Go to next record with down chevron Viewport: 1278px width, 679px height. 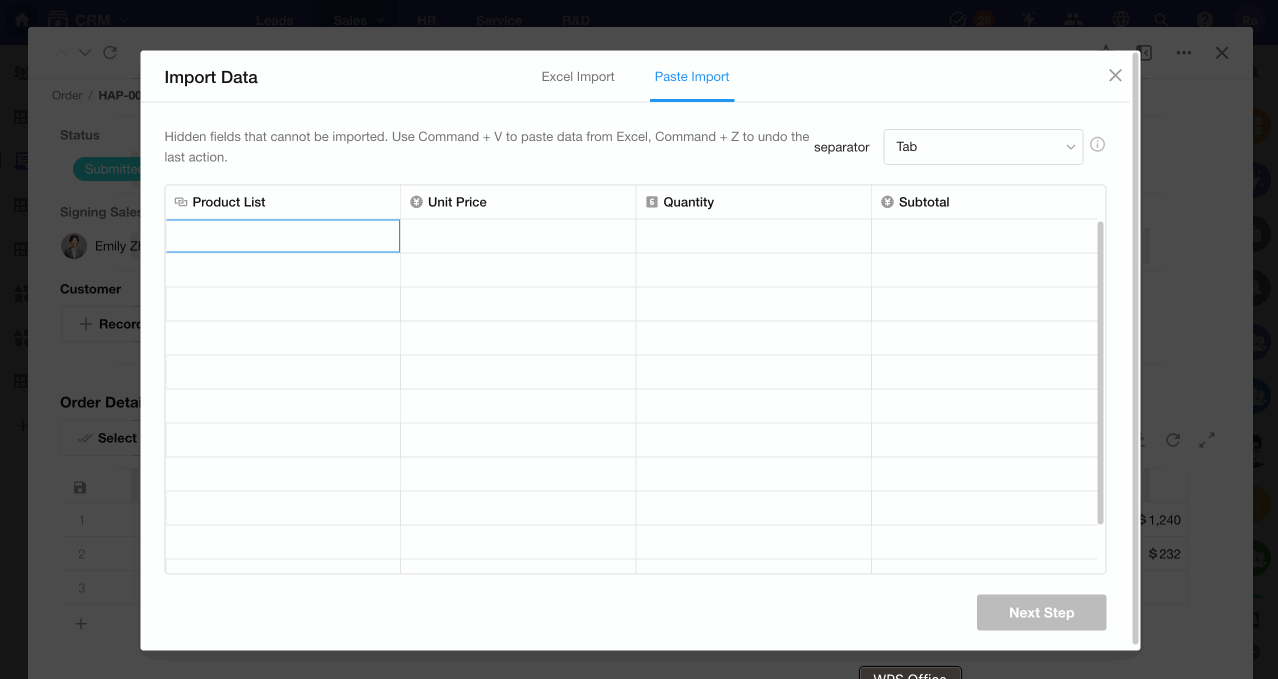tap(85, 53)
